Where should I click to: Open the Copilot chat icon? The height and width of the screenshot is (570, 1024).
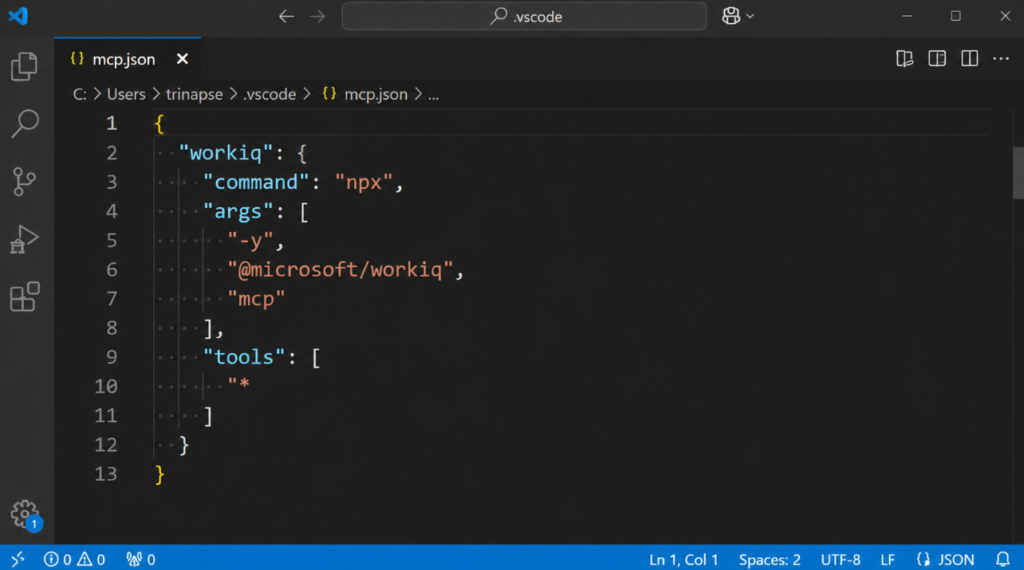tap(731, 16)
